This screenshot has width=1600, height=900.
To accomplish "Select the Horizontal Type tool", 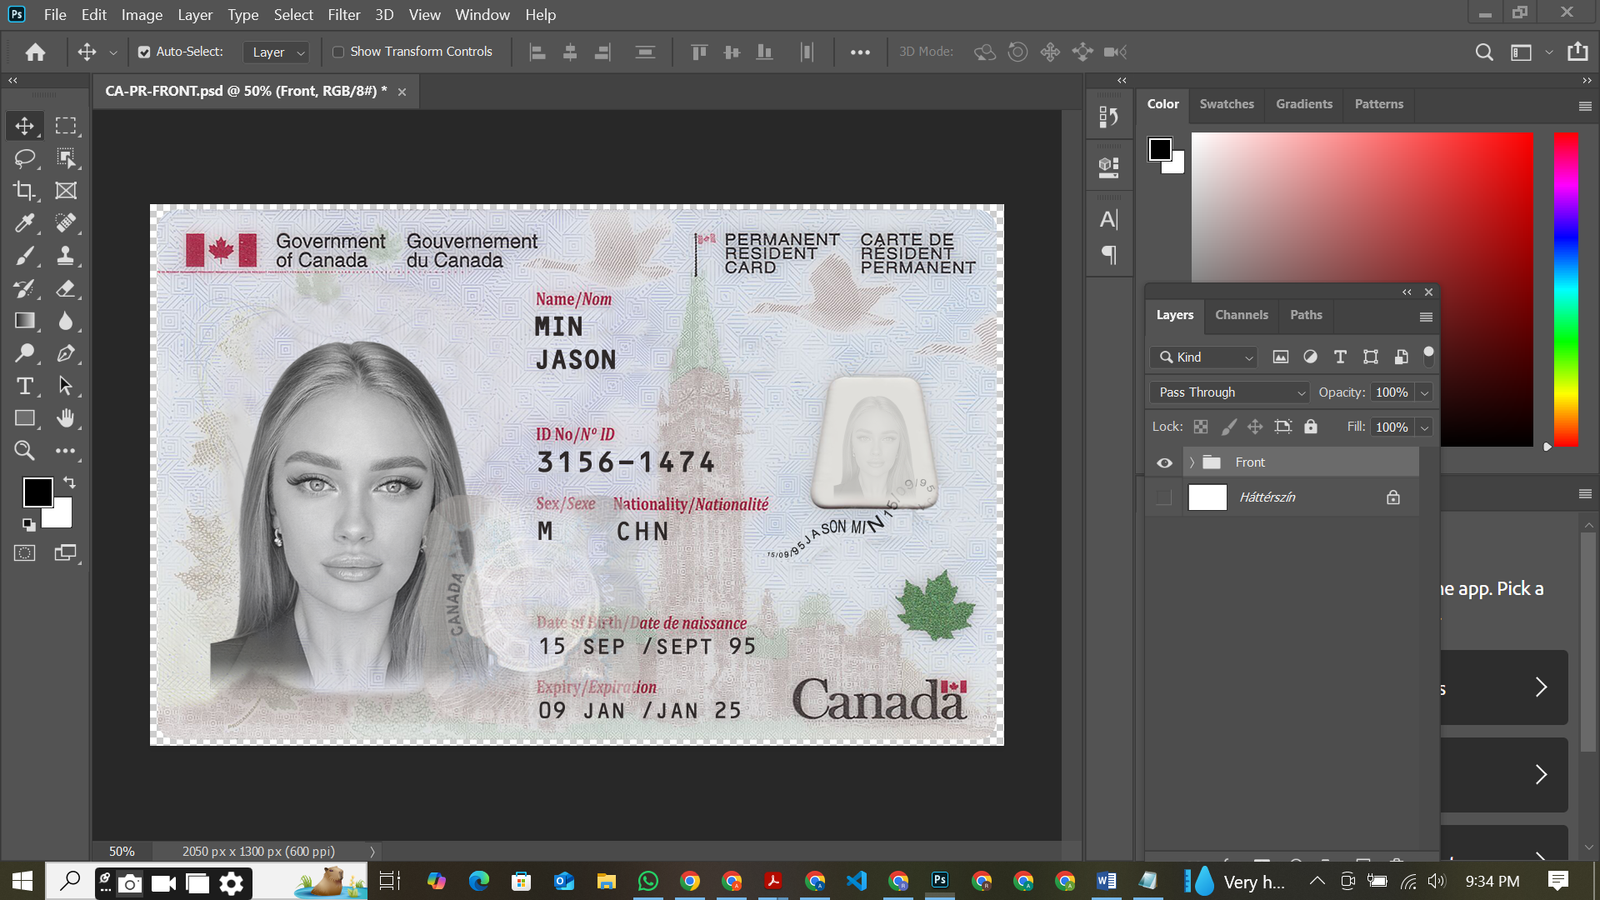I will click(25, 386).
